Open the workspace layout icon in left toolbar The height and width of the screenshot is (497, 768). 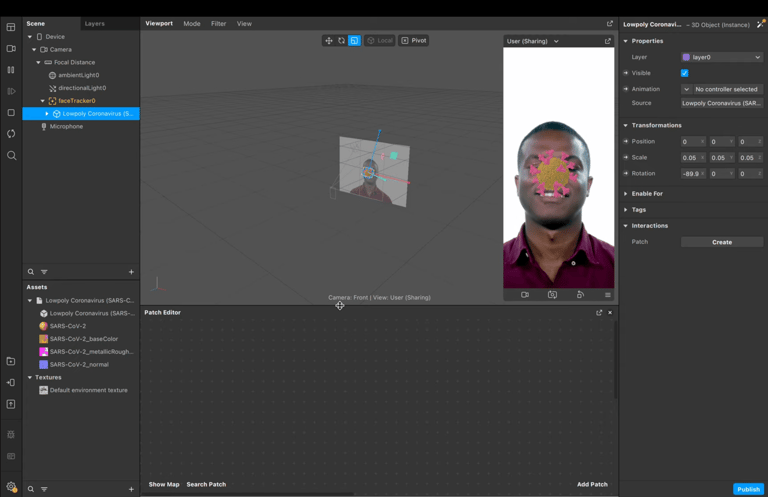11,27
